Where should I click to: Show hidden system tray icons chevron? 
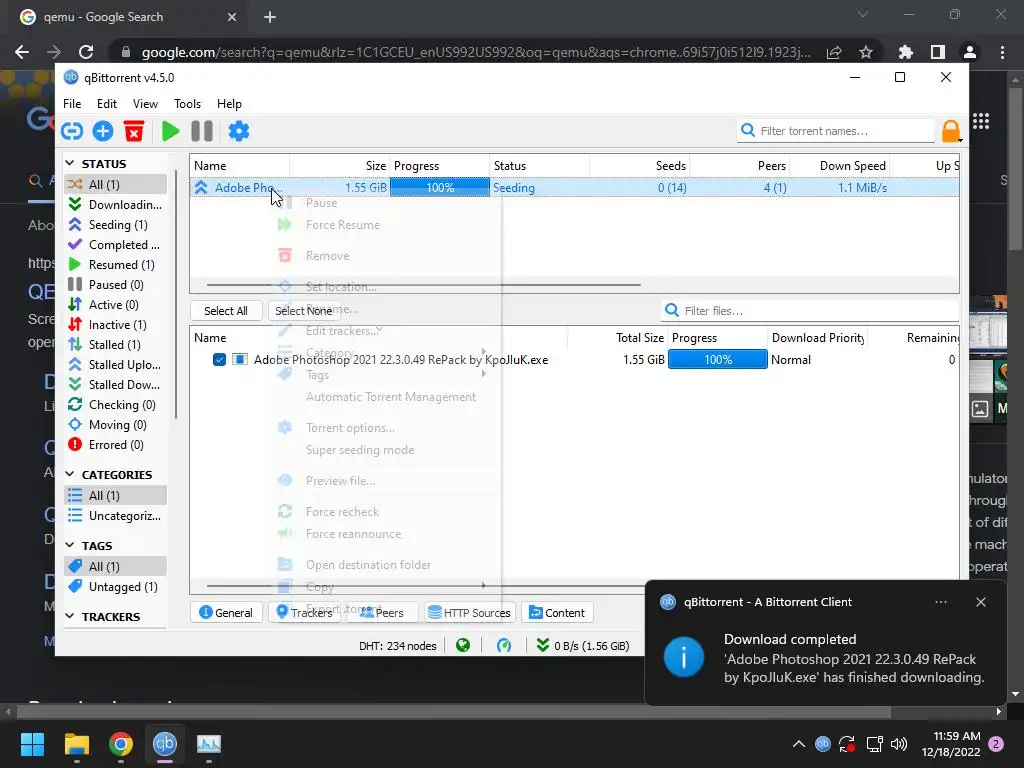click(x=799, y=744)
